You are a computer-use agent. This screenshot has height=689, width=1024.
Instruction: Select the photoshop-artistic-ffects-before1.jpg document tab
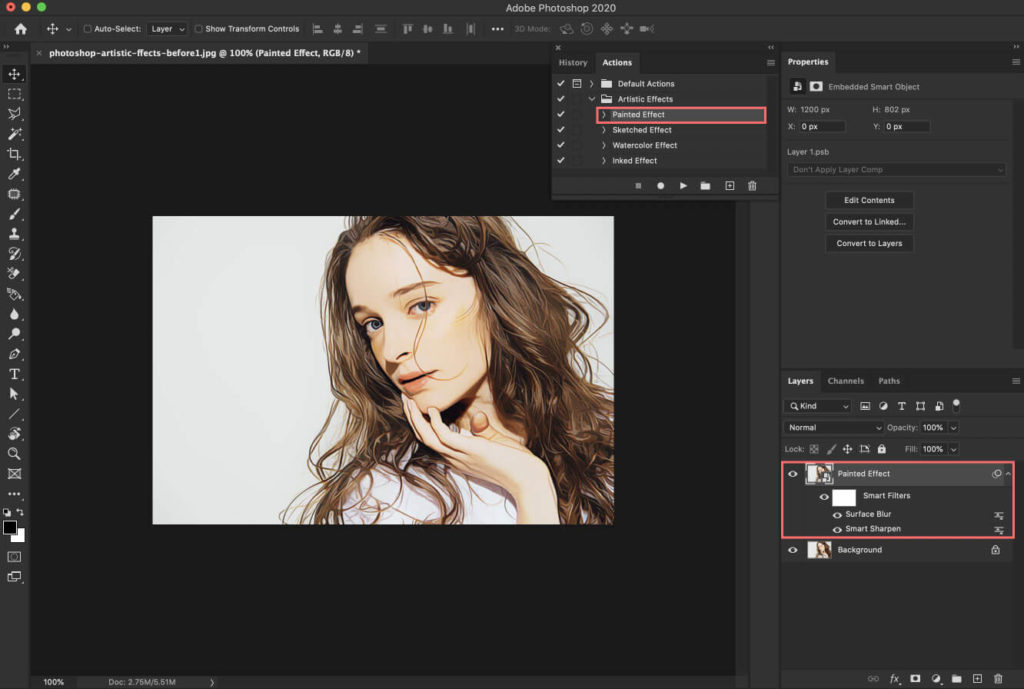[204, 53]
